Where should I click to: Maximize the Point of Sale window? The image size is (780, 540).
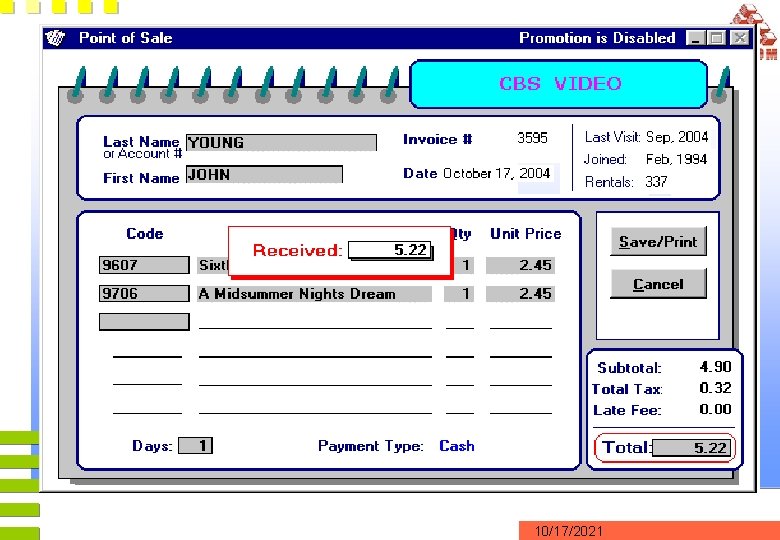click(716, 38)
